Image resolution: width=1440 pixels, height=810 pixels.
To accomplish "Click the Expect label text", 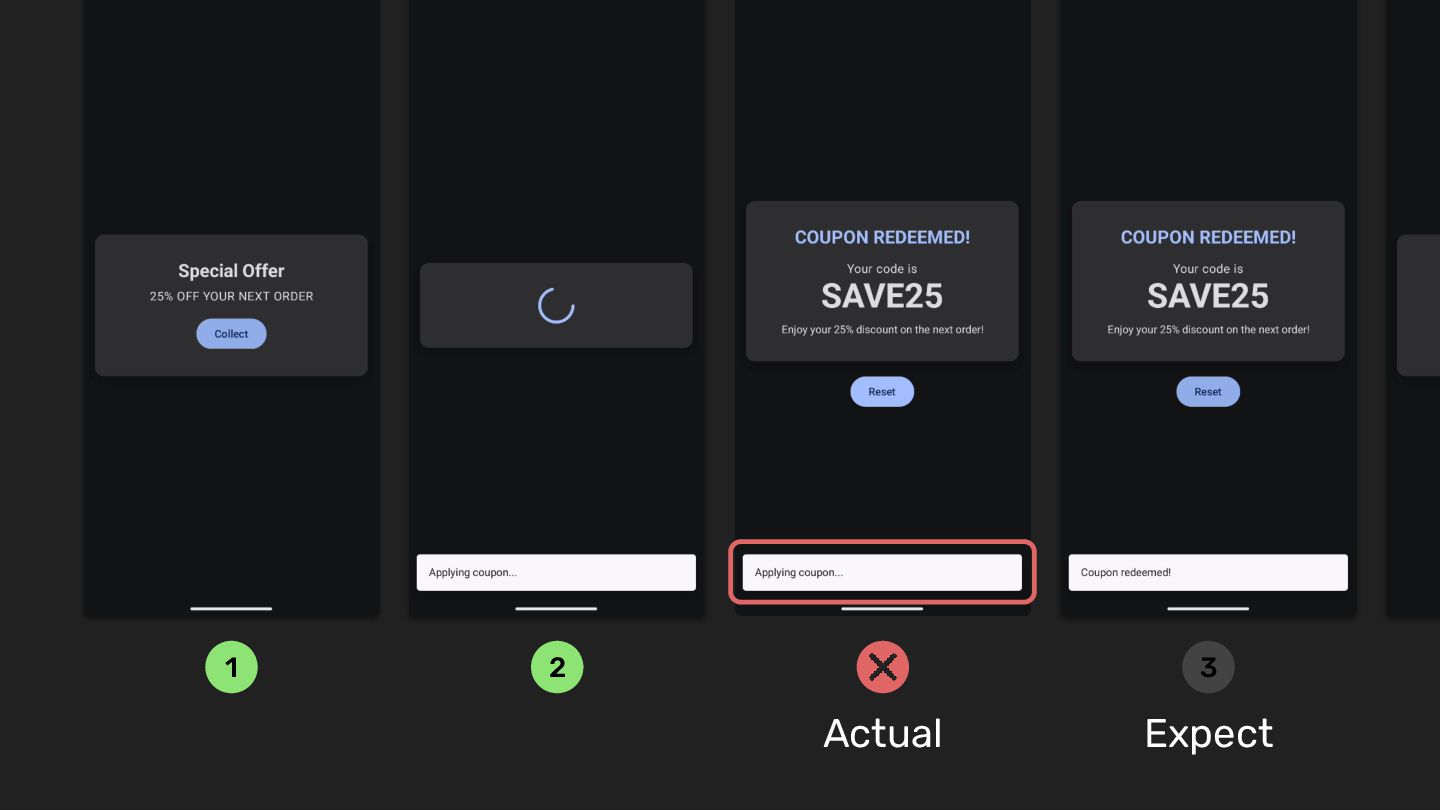I will [x=1209, y=734].
